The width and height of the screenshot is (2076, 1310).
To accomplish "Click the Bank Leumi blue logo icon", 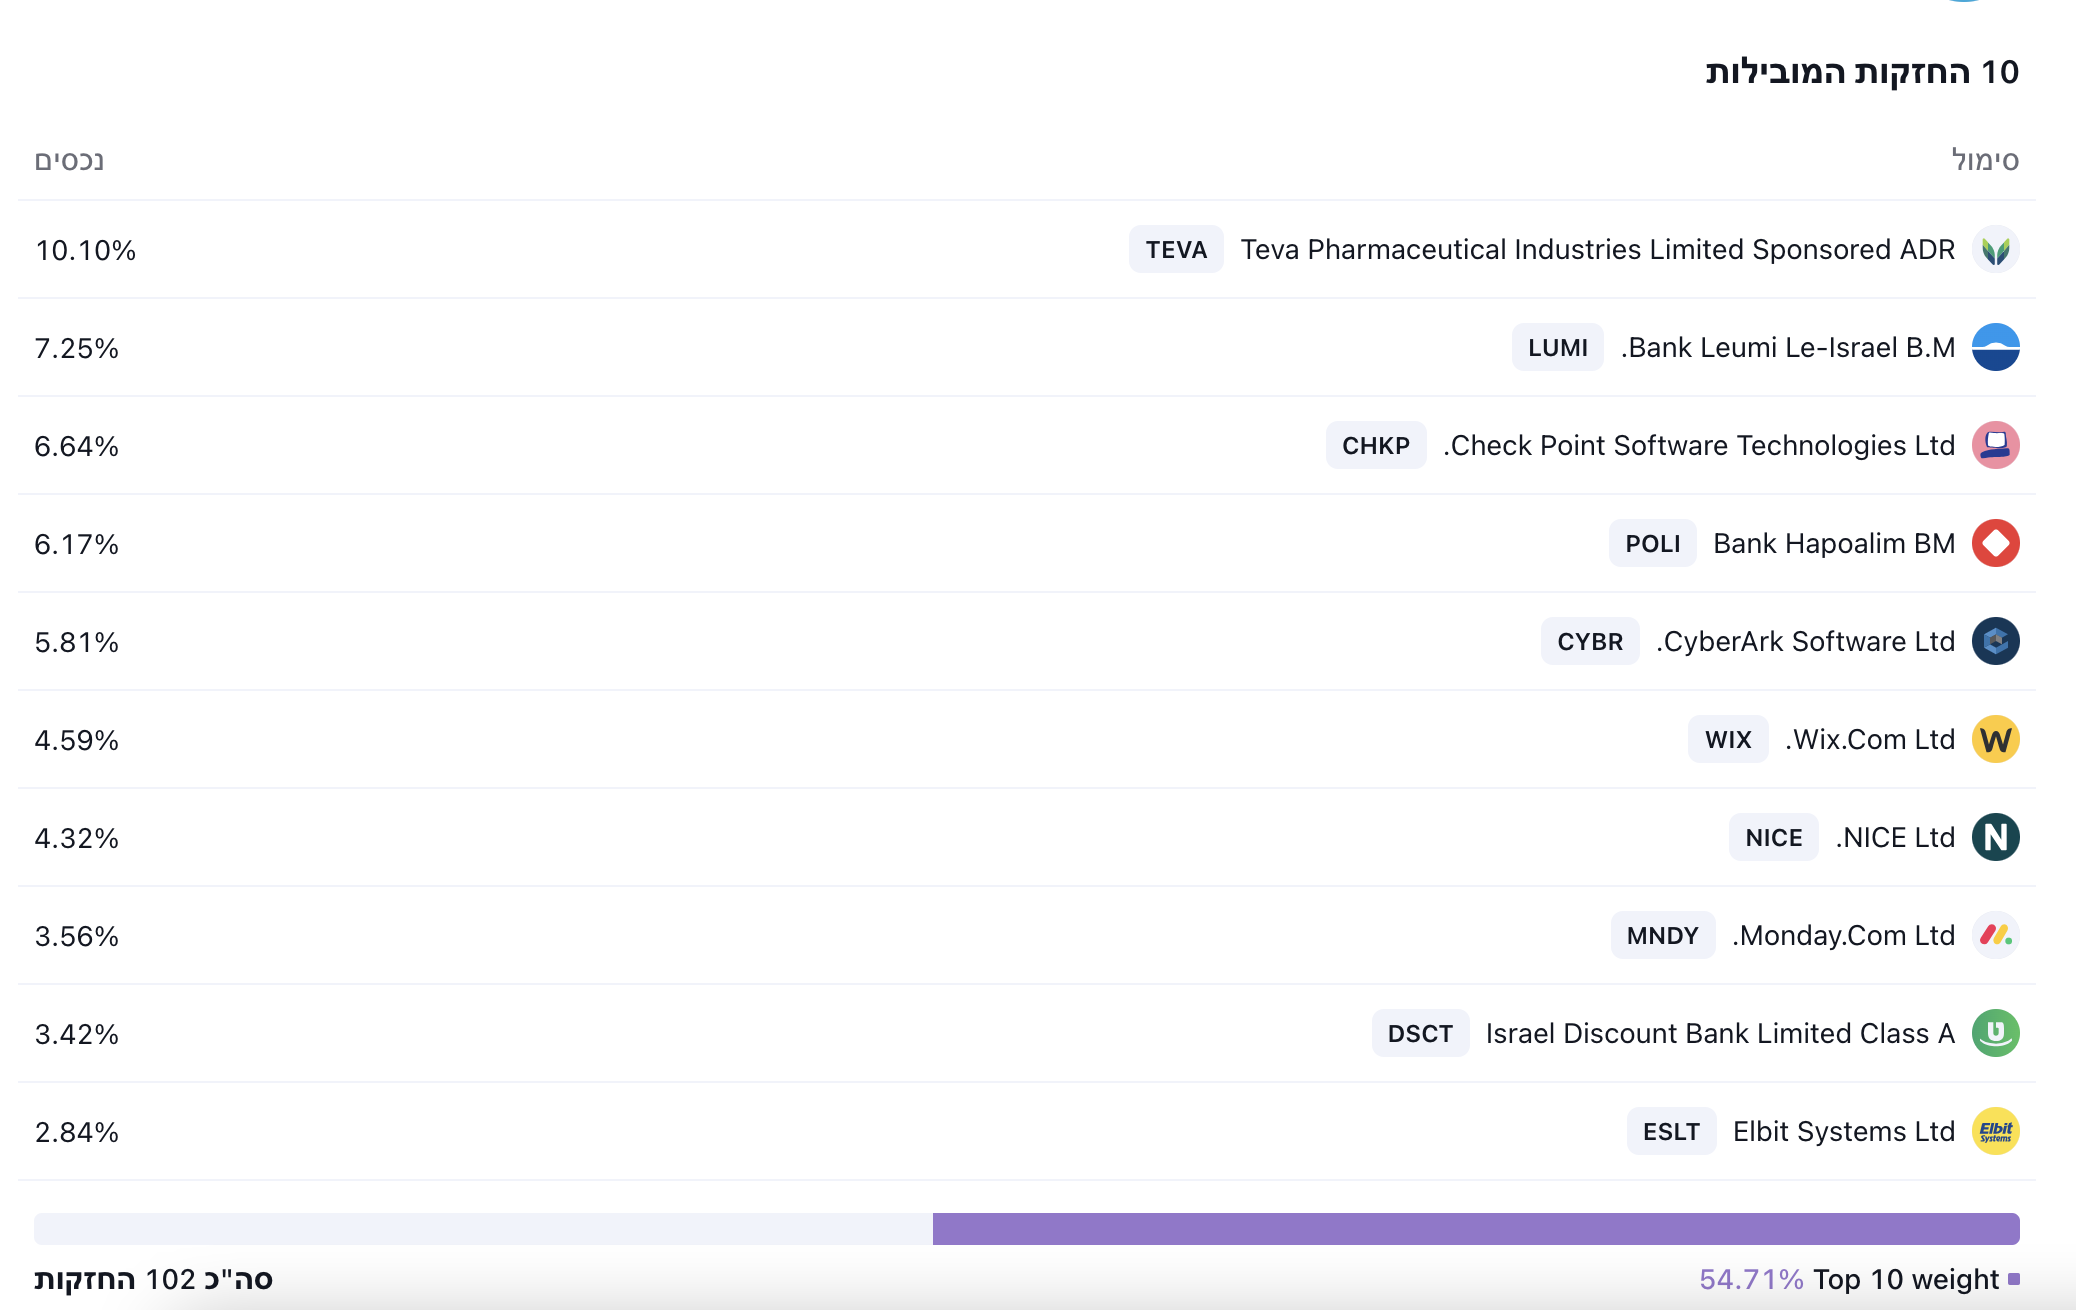I will click(x=1995, y=347).
